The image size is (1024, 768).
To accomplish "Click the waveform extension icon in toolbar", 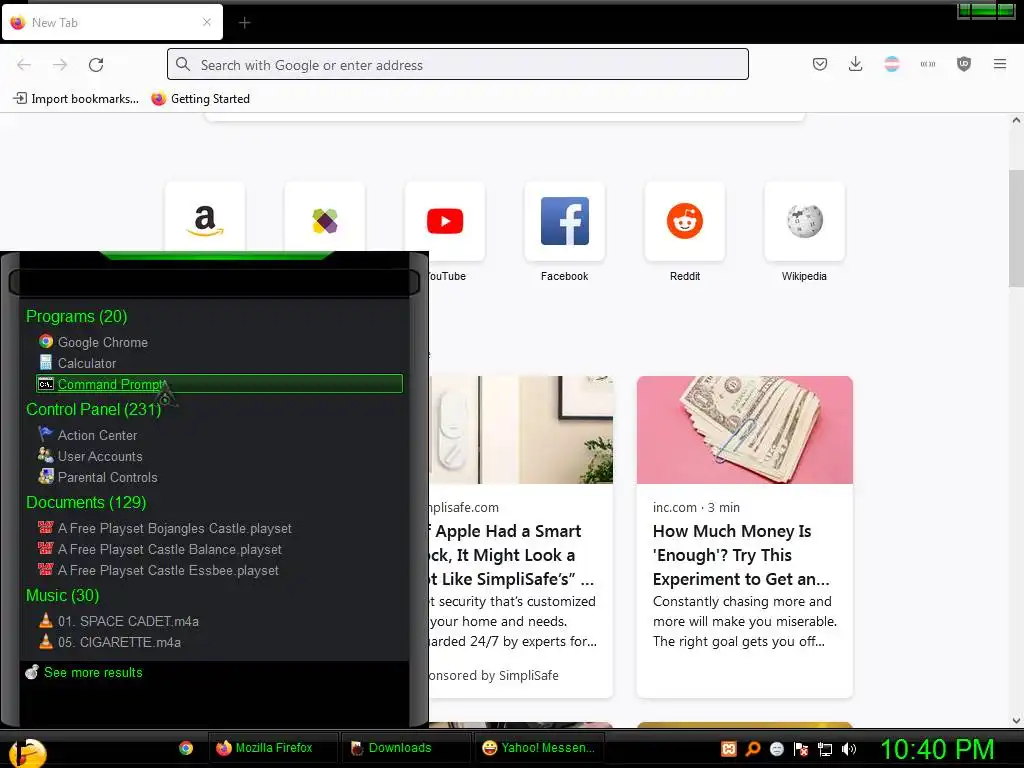I will click(x=927, y=64).
